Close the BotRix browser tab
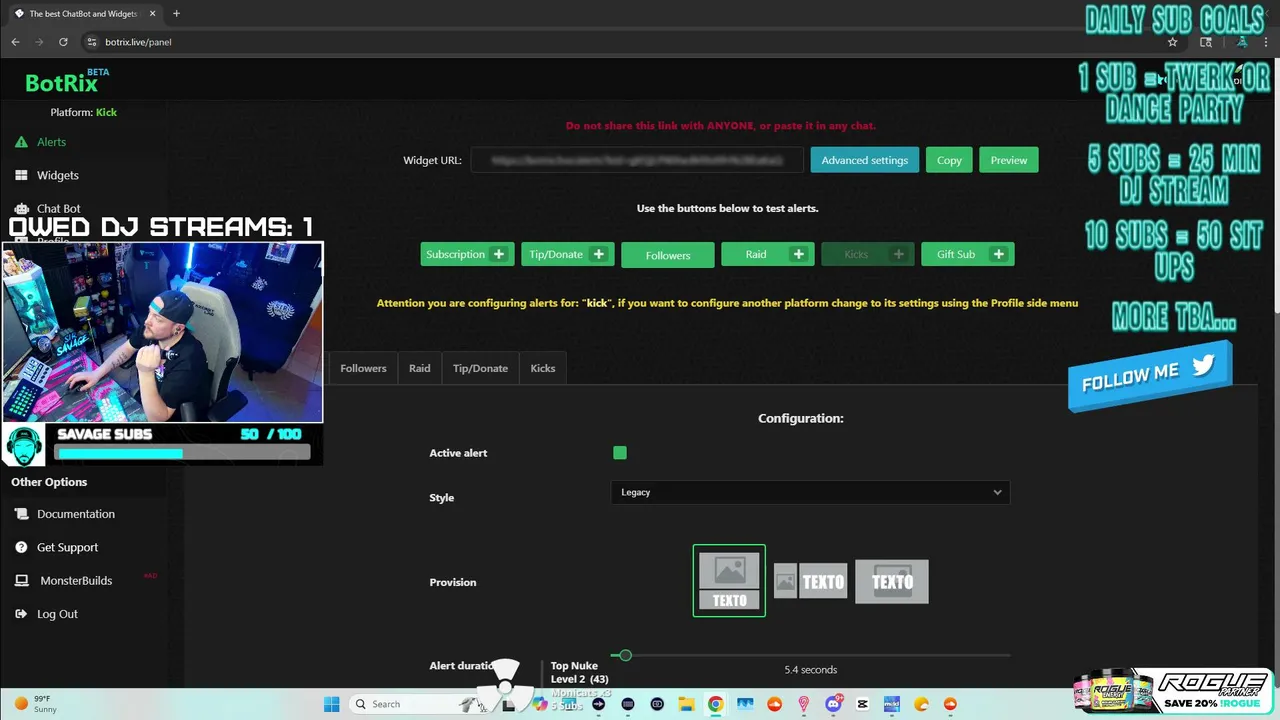This screenshot has height=720, width=1280. 151,14
